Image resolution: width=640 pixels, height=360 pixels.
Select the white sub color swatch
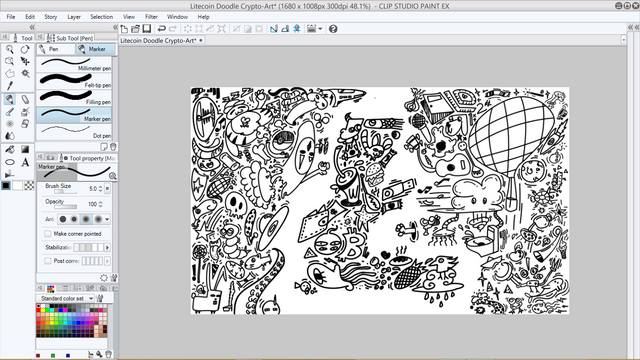[x=18, y=186]
